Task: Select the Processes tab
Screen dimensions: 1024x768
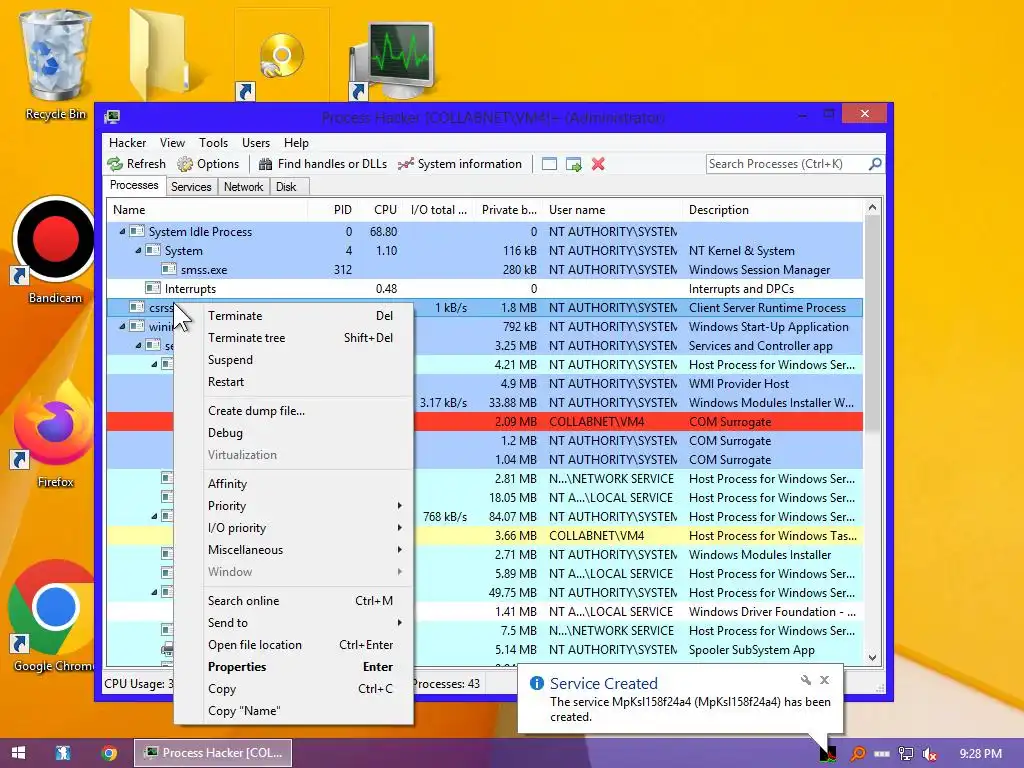Action: pos(134,185)
